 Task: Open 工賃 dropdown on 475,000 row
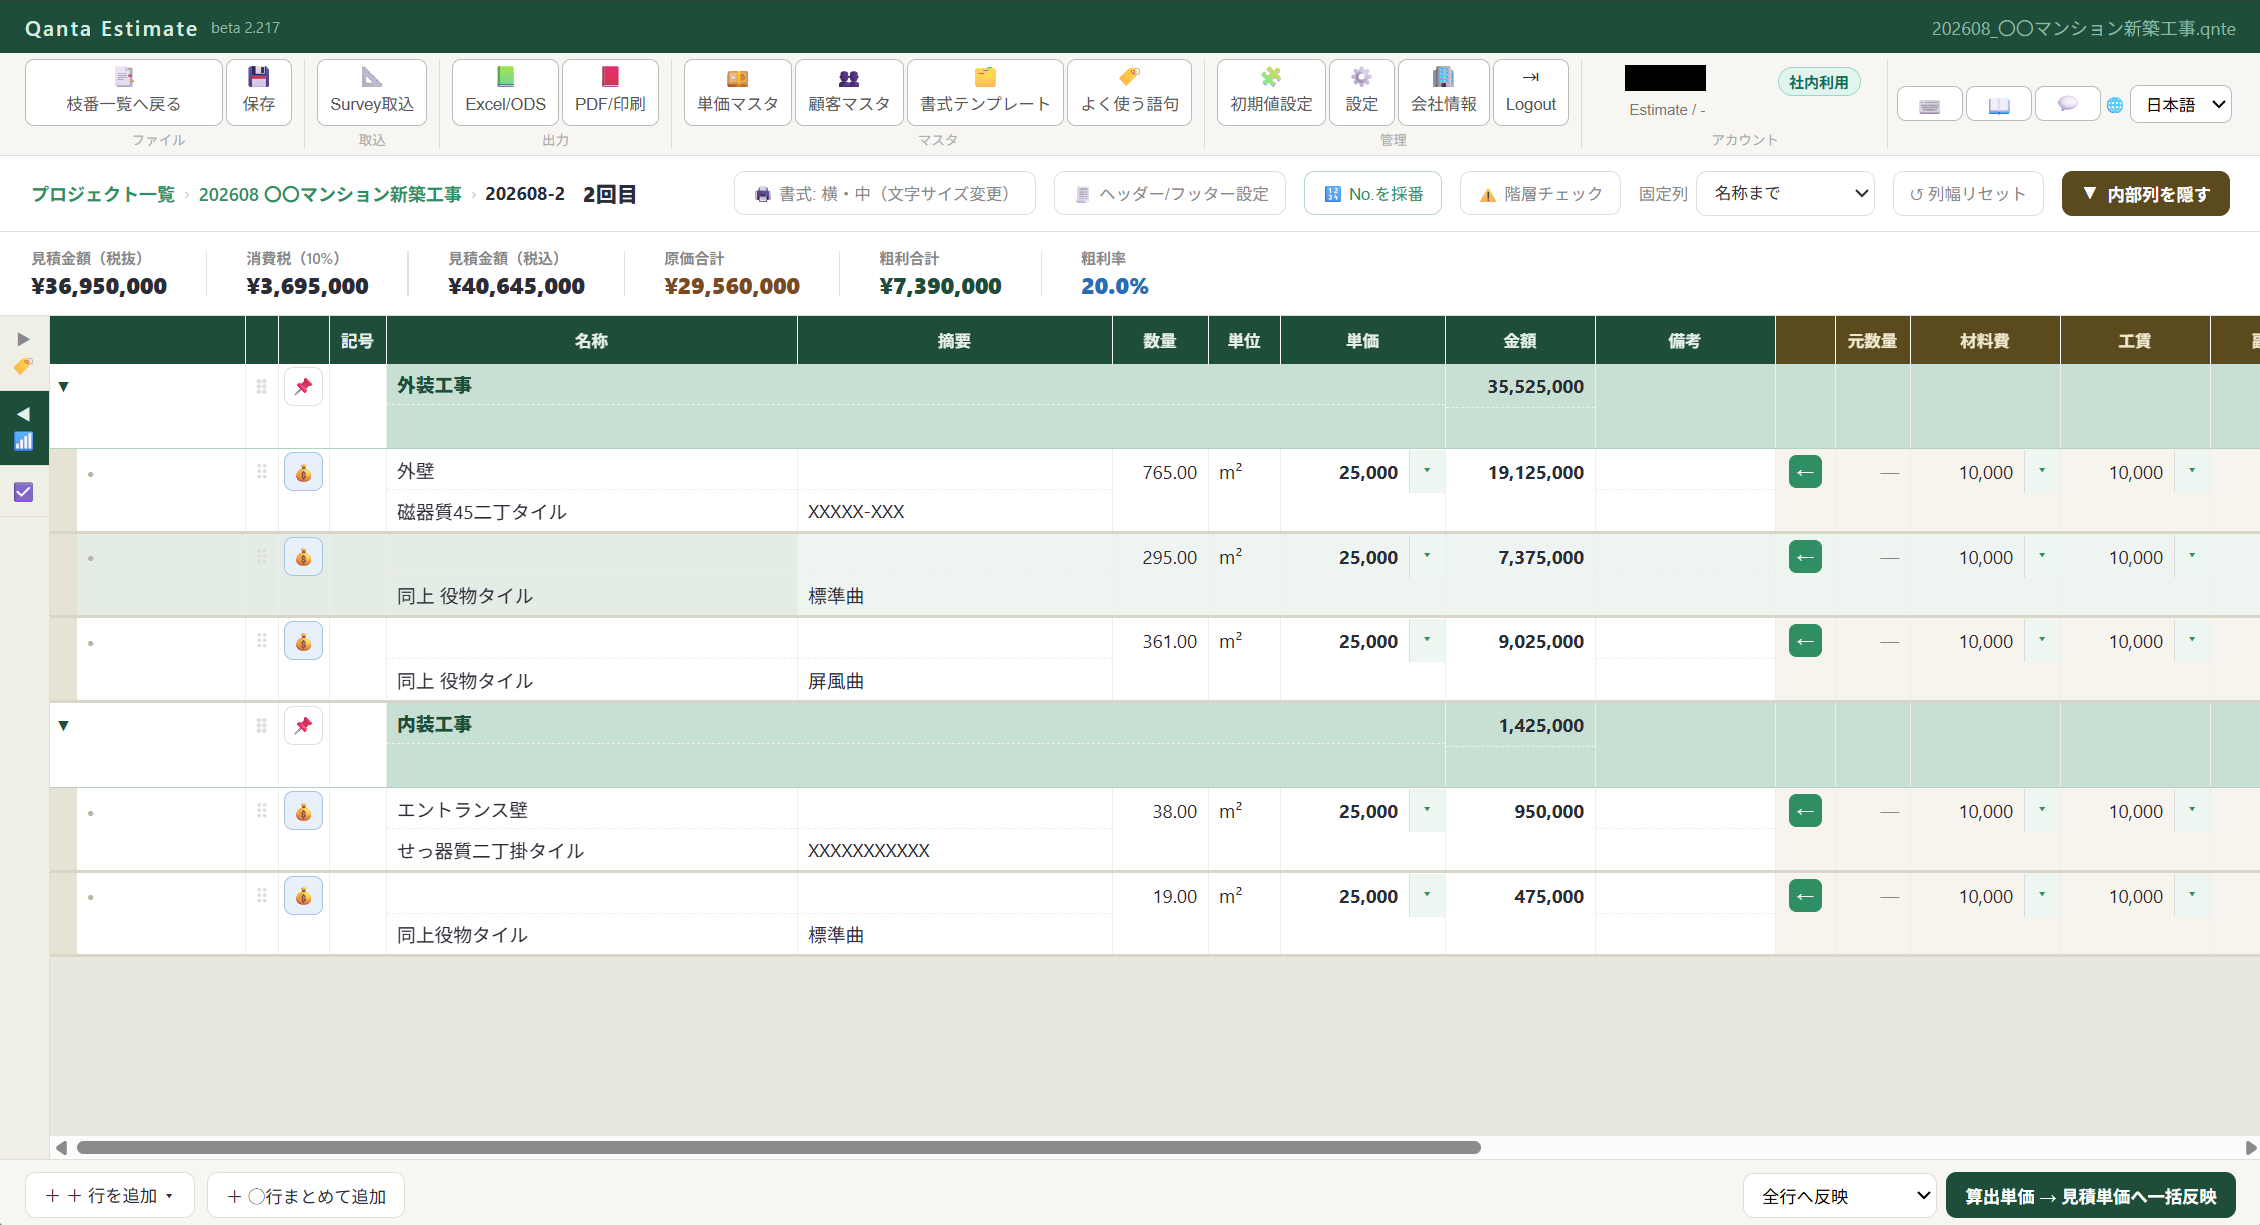click(2192, 895)
